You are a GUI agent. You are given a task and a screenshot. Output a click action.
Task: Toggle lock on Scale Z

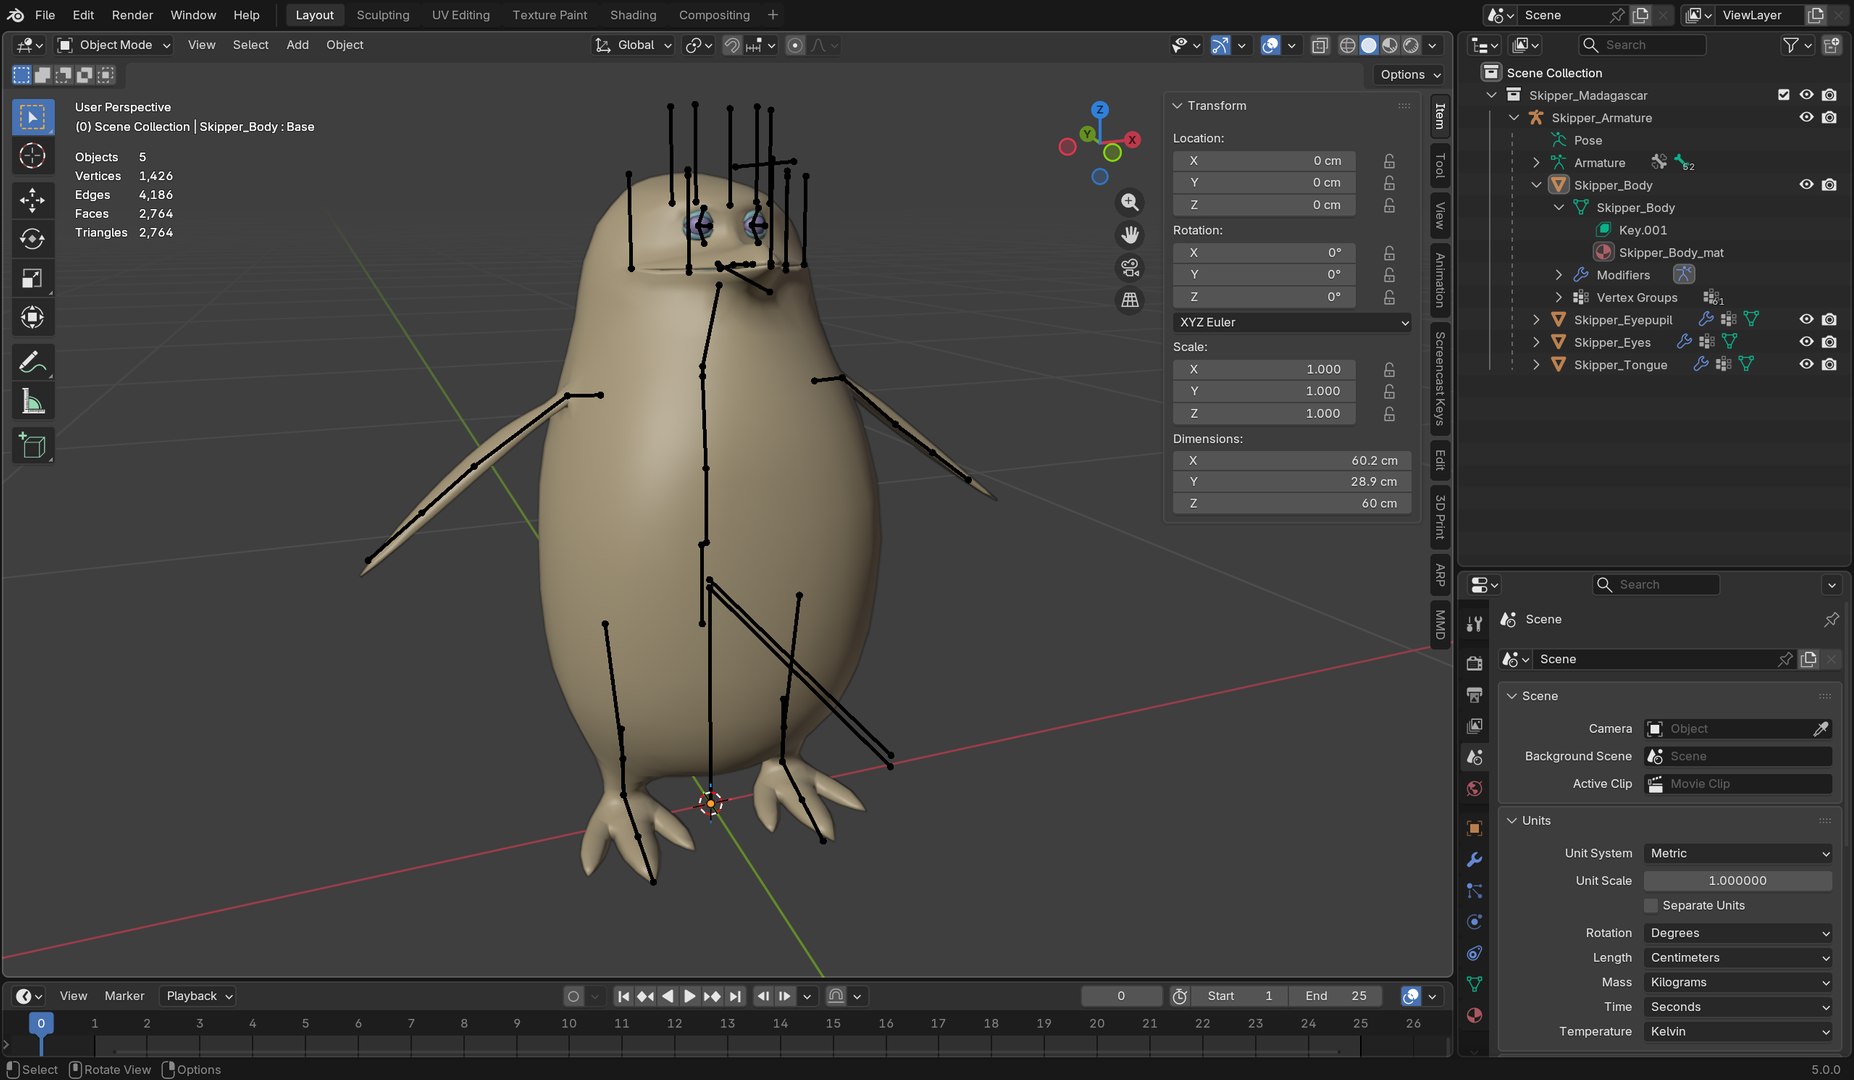tap(1389, 414)
